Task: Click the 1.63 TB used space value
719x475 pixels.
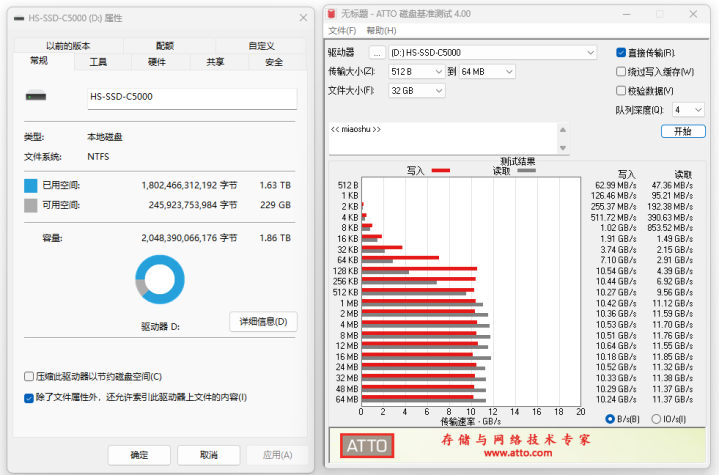Action: point(275,185)
